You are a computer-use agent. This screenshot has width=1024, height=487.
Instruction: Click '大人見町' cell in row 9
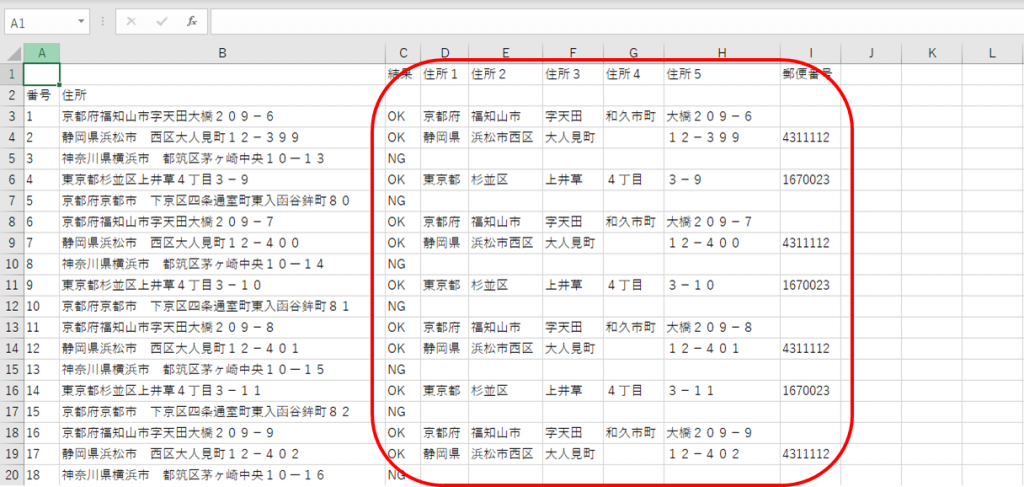(x=573, y=243)
